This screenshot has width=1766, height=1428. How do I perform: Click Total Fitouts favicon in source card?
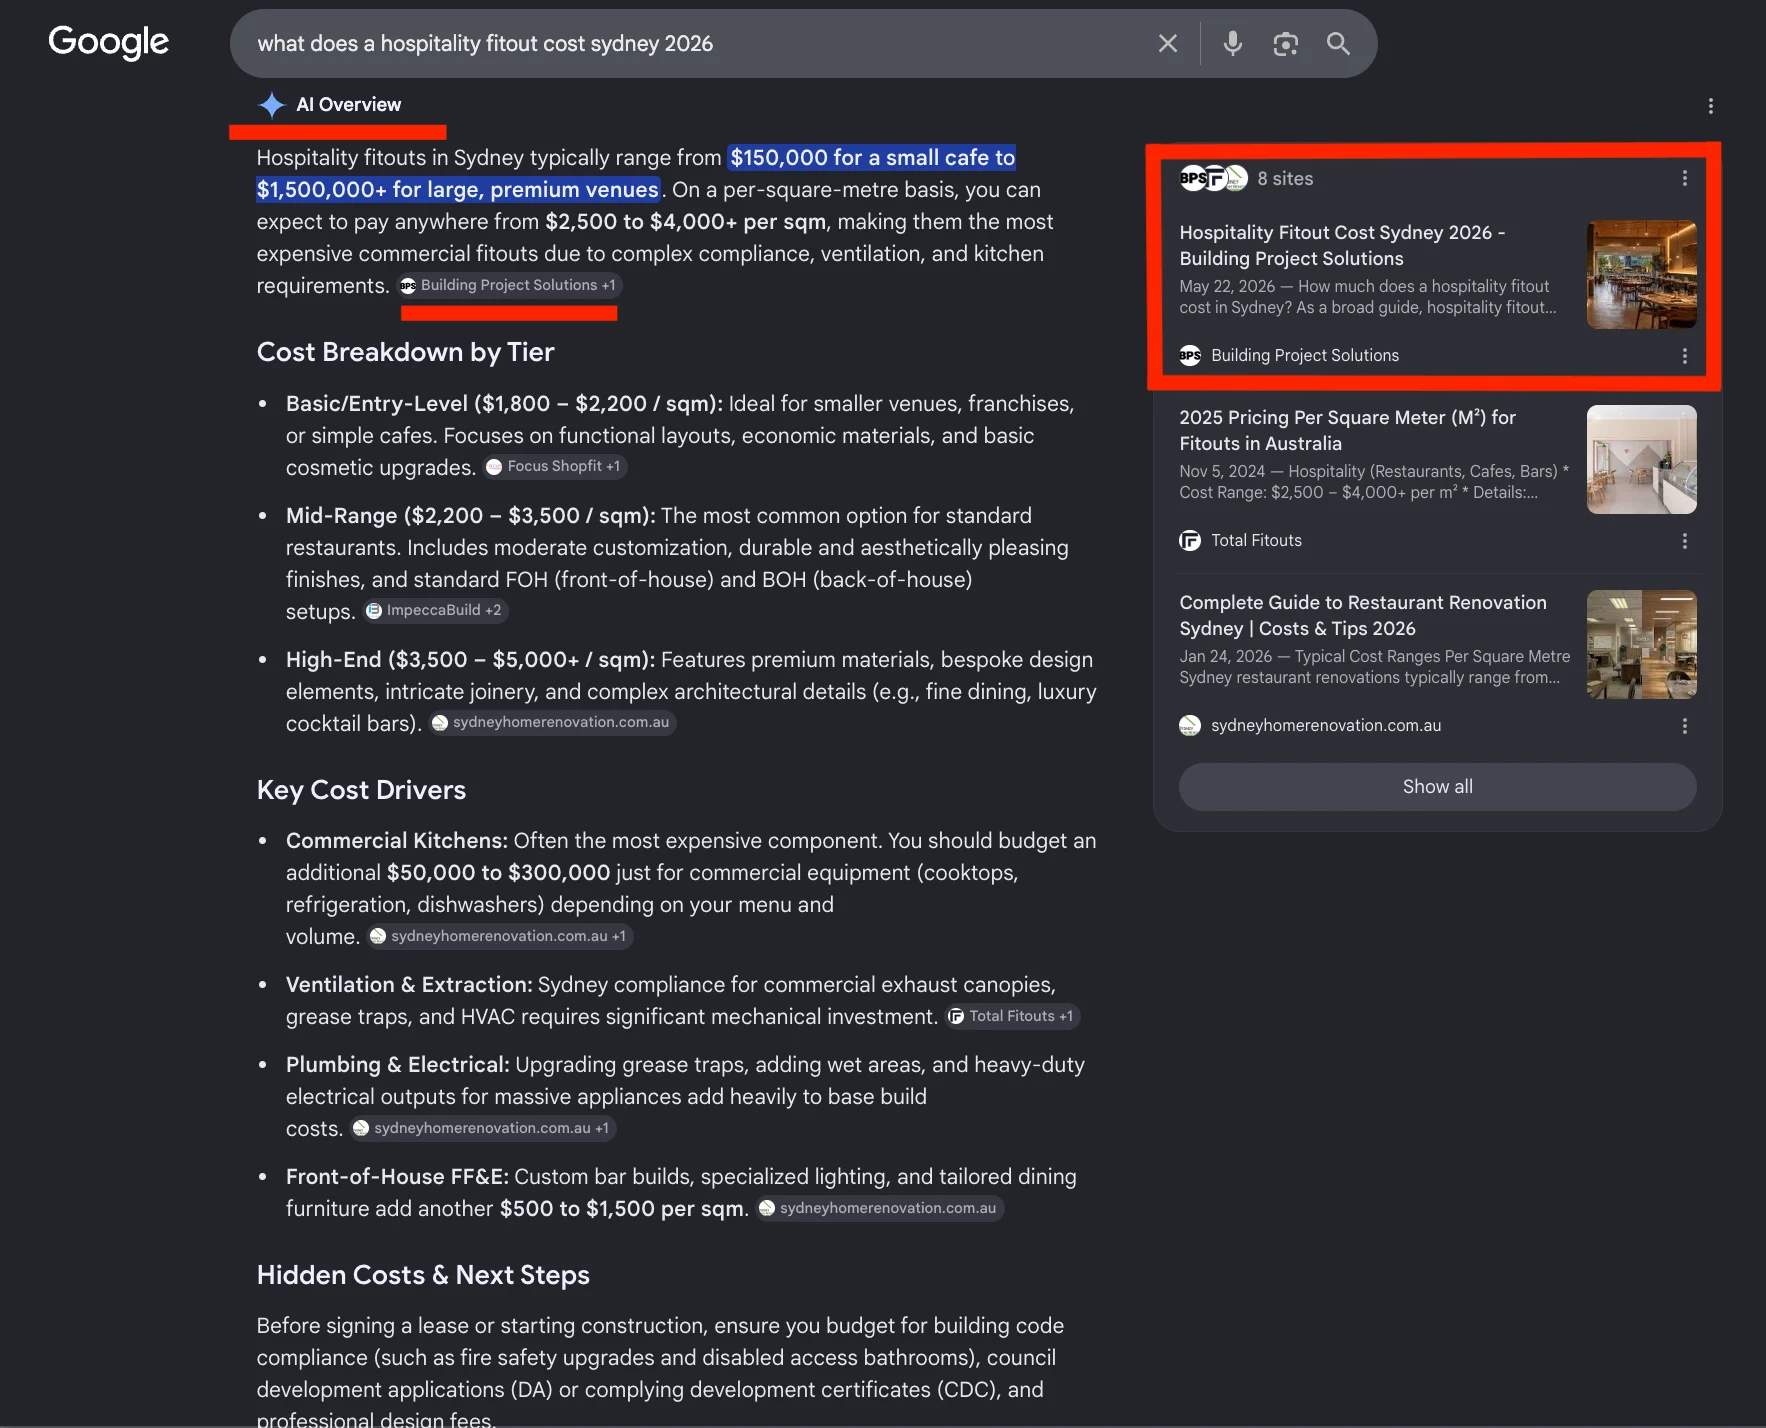pyautogui.click(x=1190, y=541)
